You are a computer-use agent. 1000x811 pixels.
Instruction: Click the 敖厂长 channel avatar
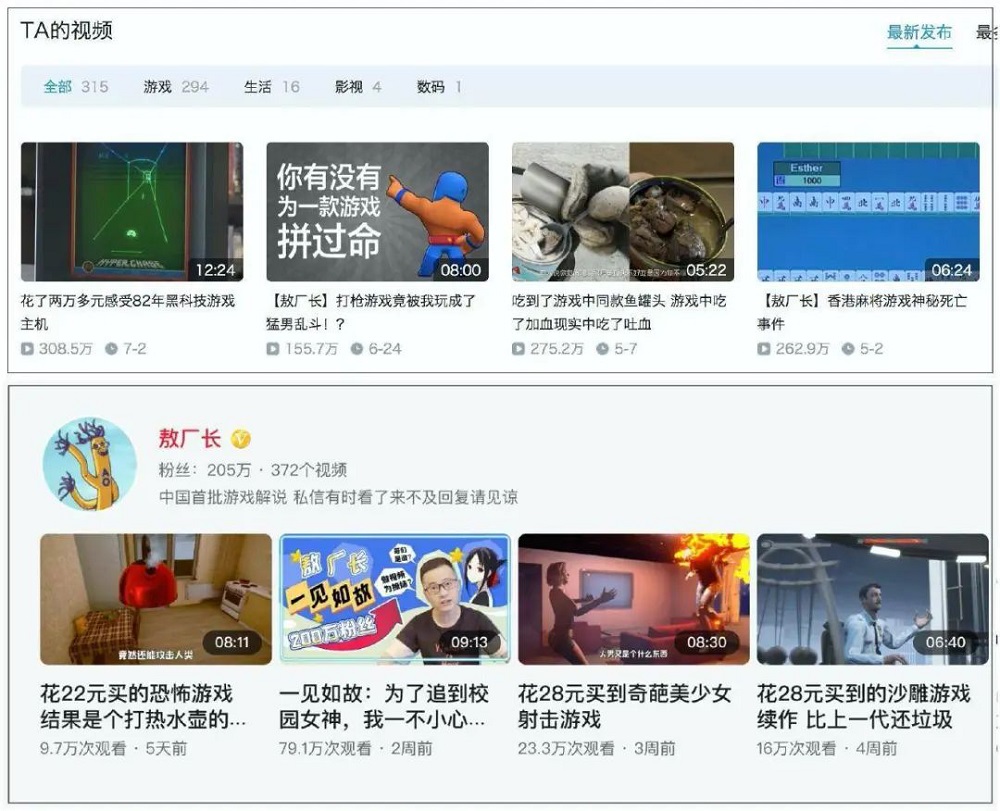click(x=90, y=463)
